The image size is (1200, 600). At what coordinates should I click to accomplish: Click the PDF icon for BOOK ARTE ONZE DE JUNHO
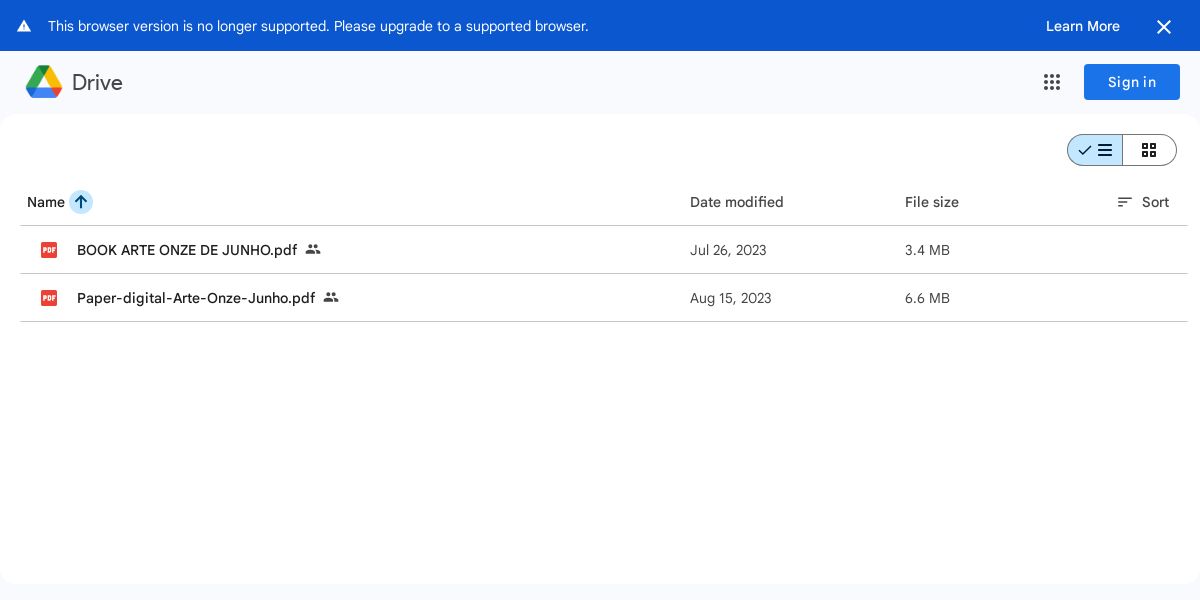coord(49,250)
